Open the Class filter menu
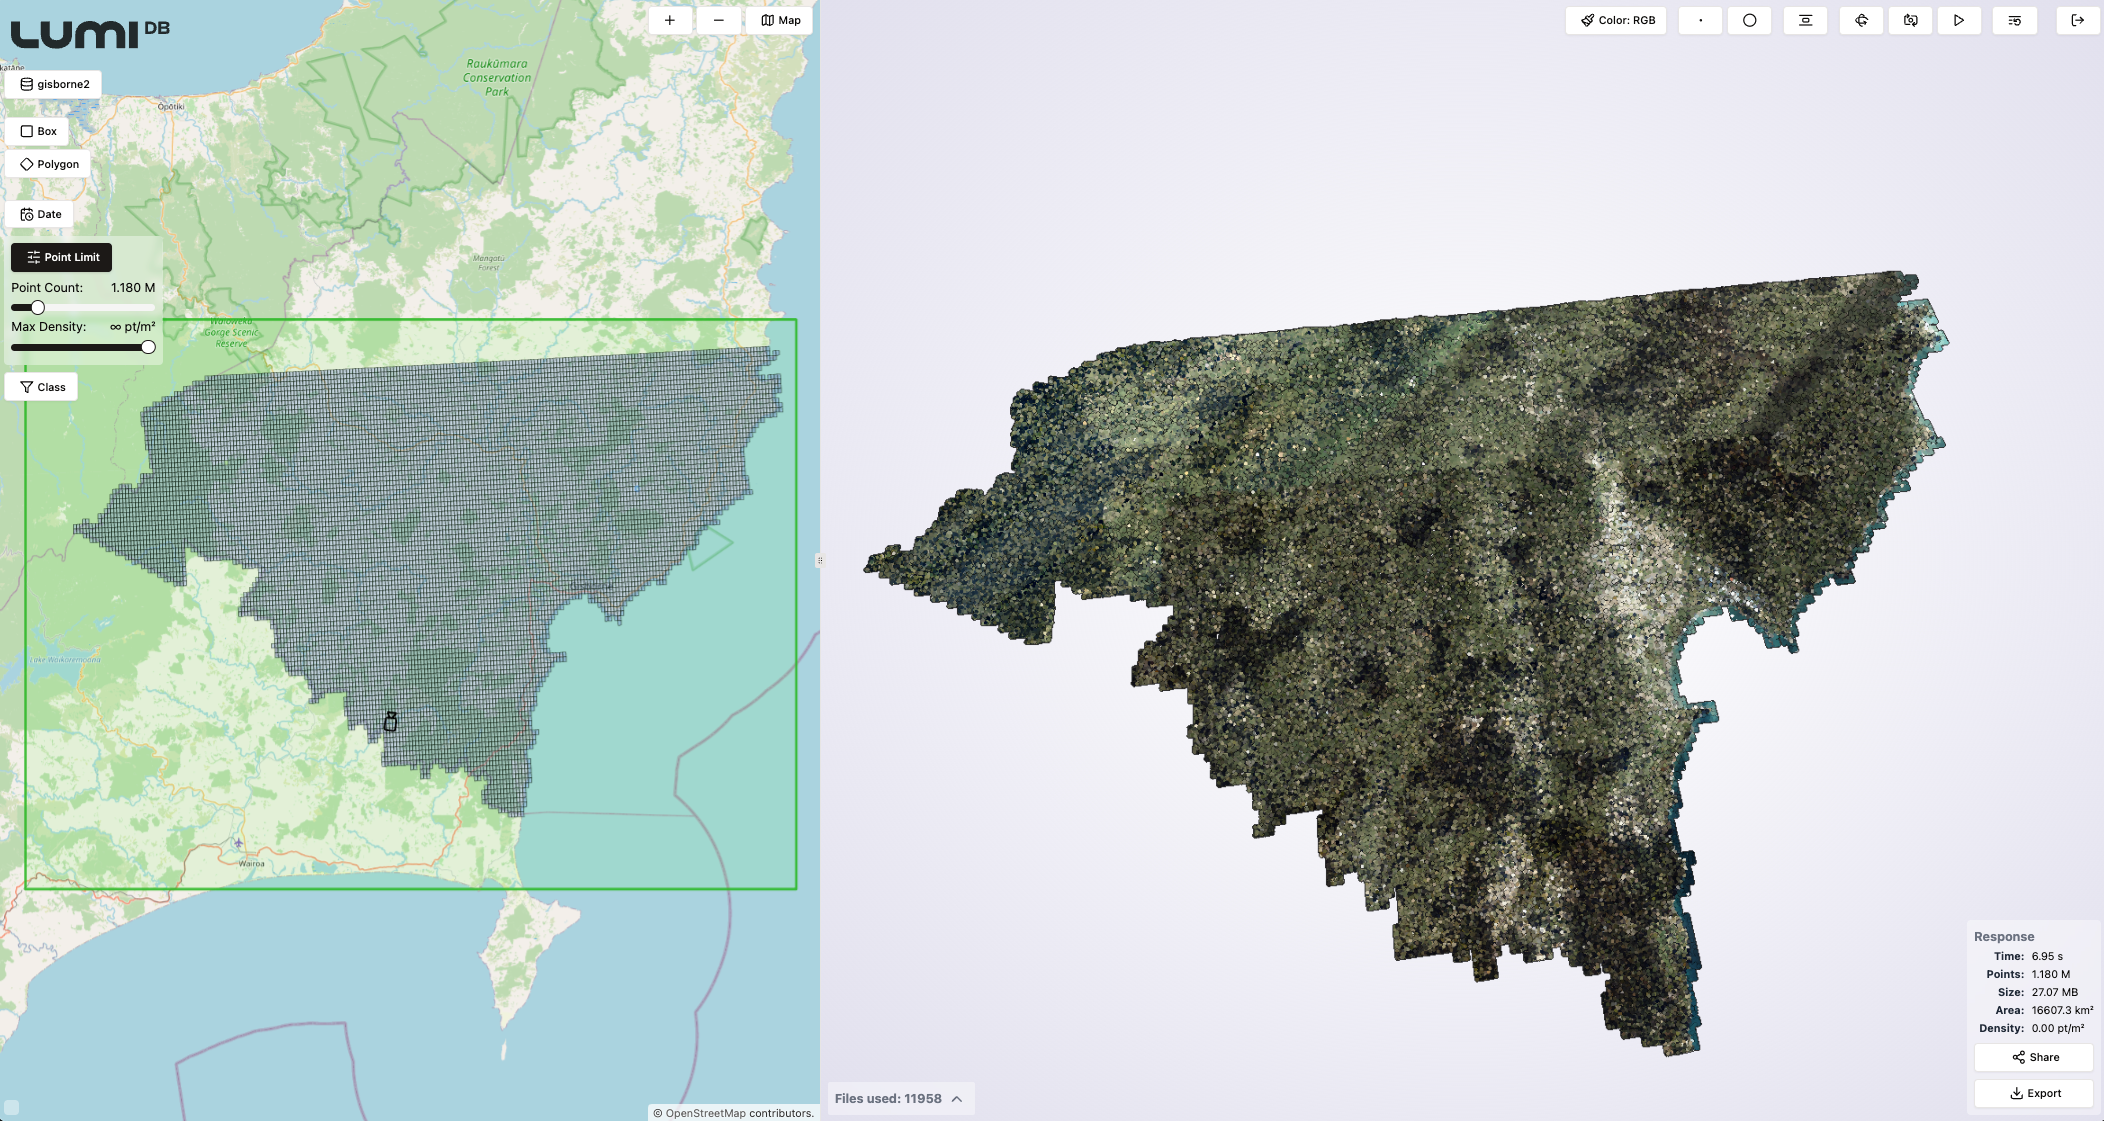 [42, 387]
